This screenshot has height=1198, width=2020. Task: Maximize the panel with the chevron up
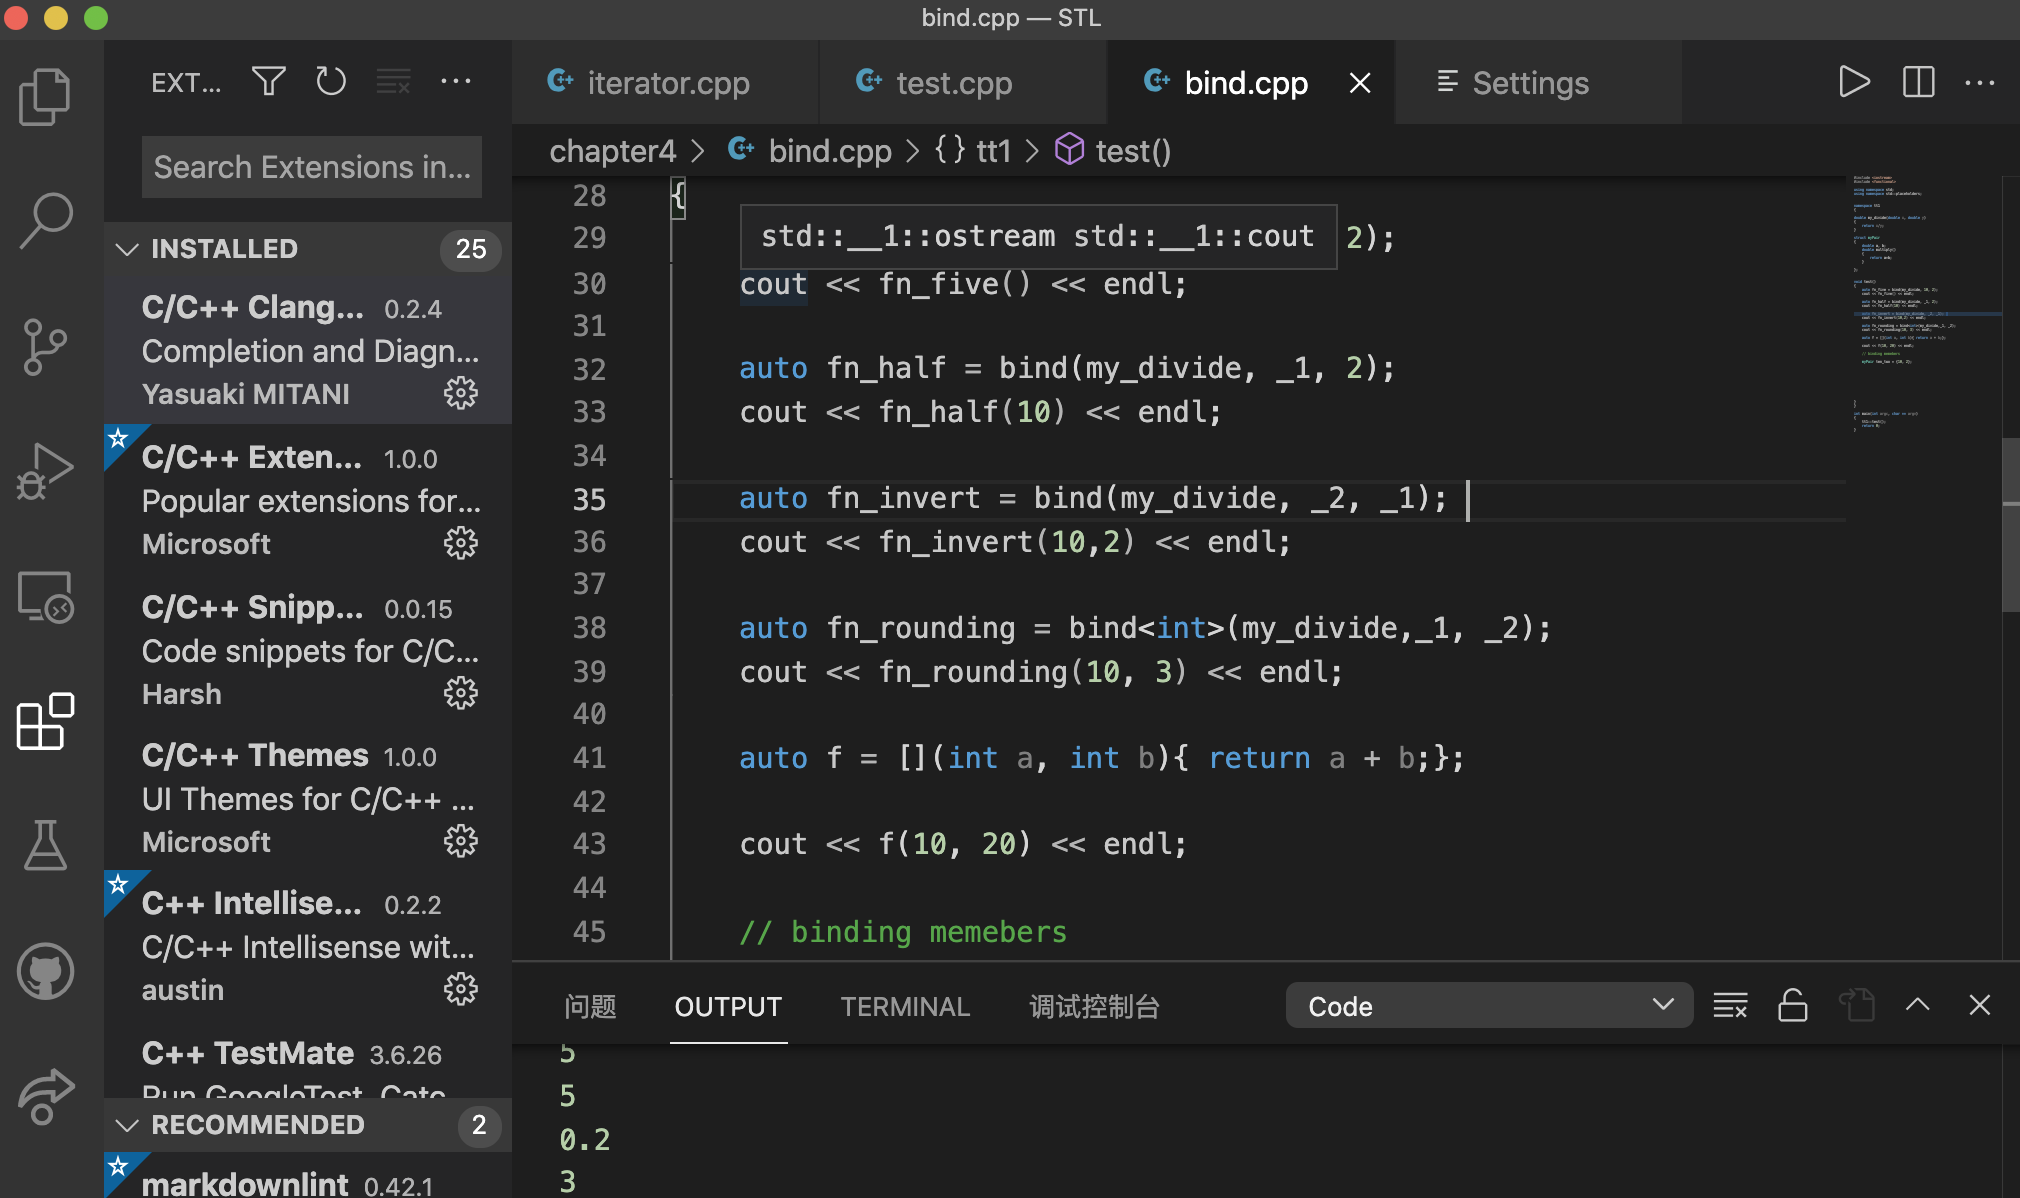[x=1917, y=1005]
